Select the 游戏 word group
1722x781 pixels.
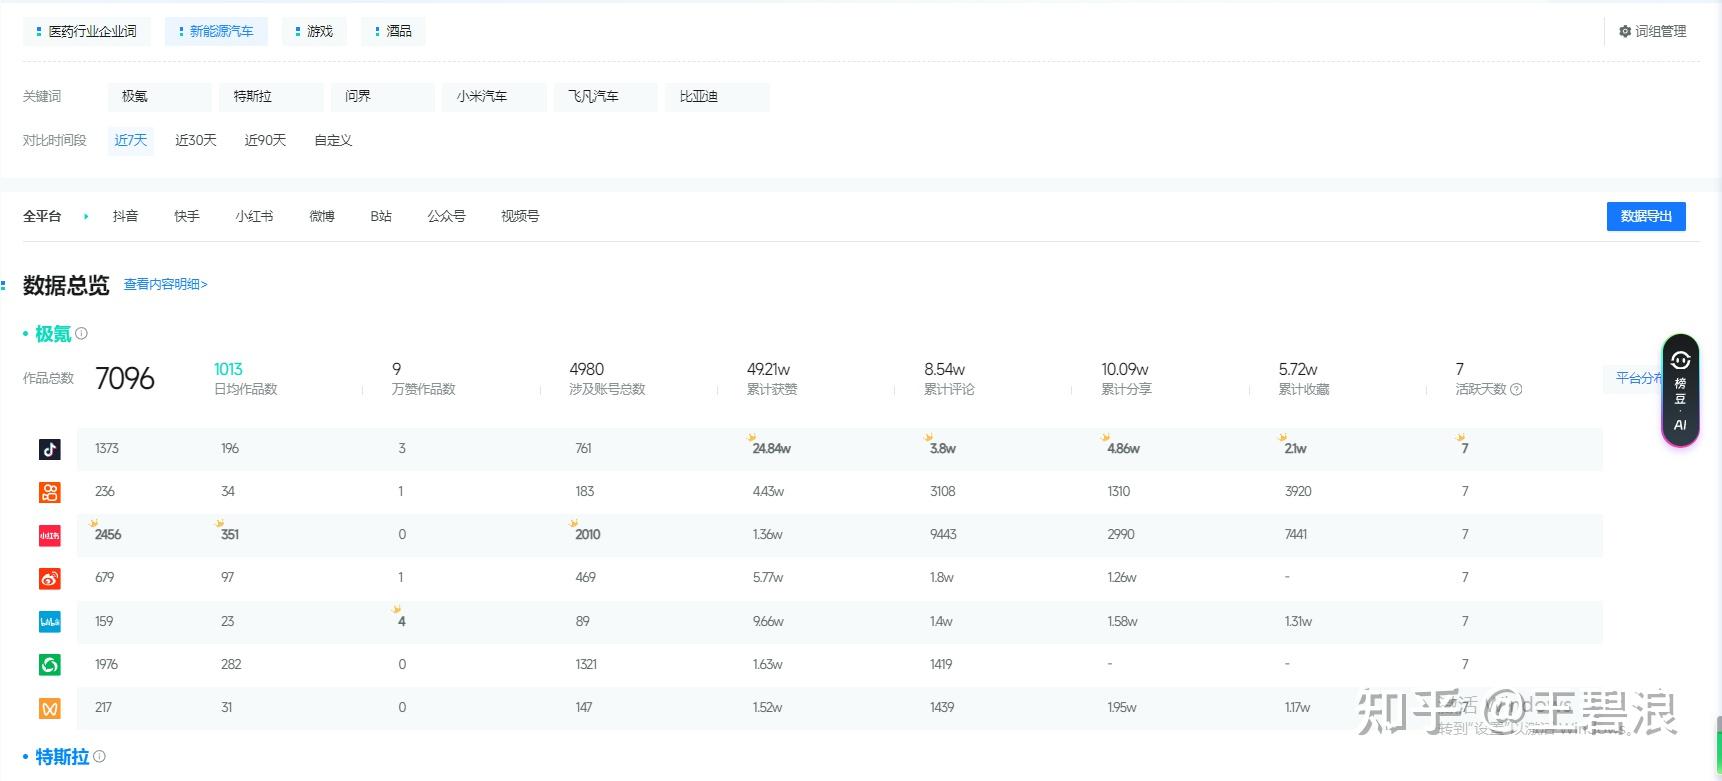[314, 31]
